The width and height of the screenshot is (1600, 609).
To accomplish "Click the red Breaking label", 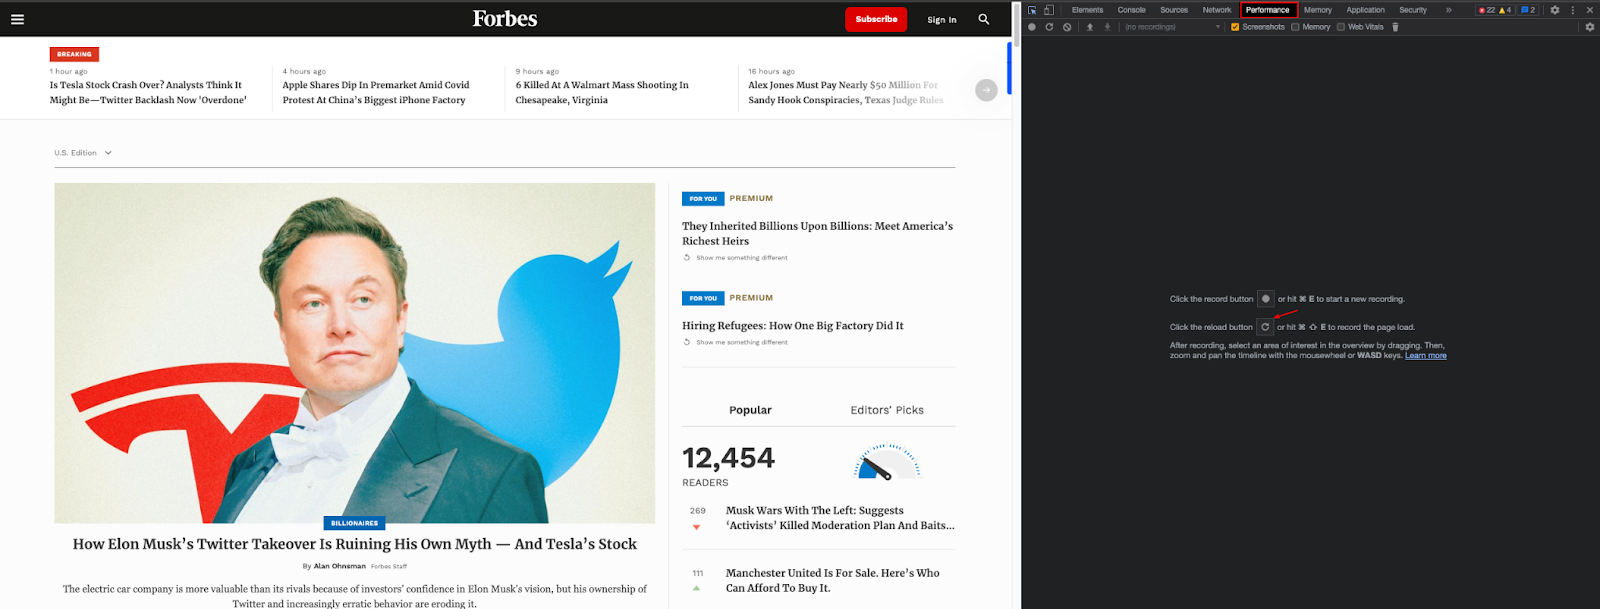I will (74, 54).
